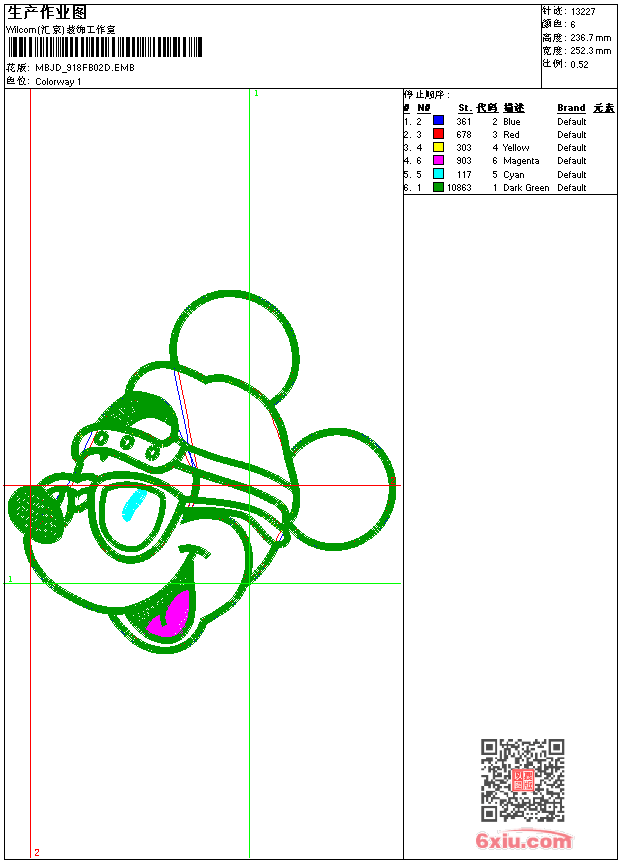
Task: Click the 'N#' column header
Action: pyautogui.click(x=424, y=108)
